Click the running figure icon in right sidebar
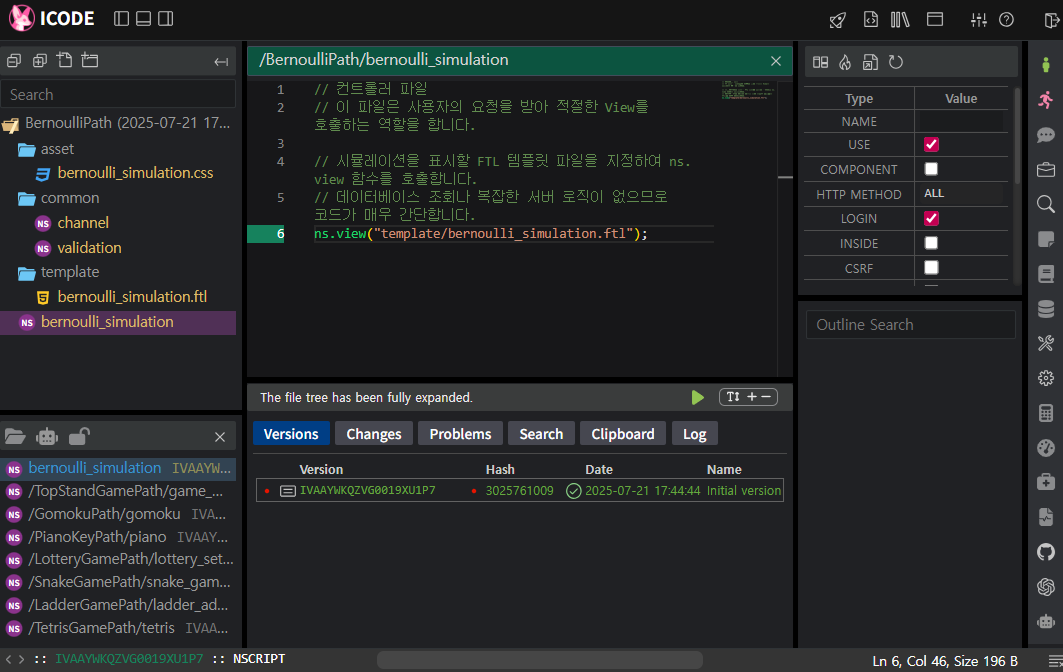Screen dimensions: 1063x672 click(x=1045, y=100)
